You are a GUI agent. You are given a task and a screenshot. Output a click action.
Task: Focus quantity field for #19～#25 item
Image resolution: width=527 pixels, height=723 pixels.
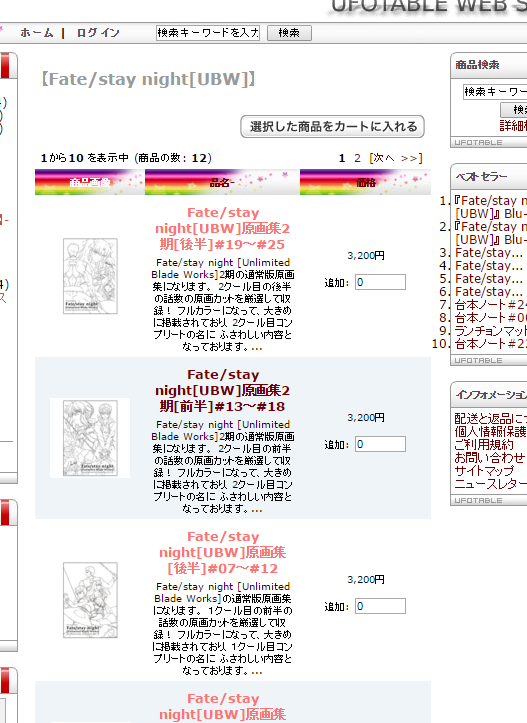pyautogui.click(x=380, y=282)
